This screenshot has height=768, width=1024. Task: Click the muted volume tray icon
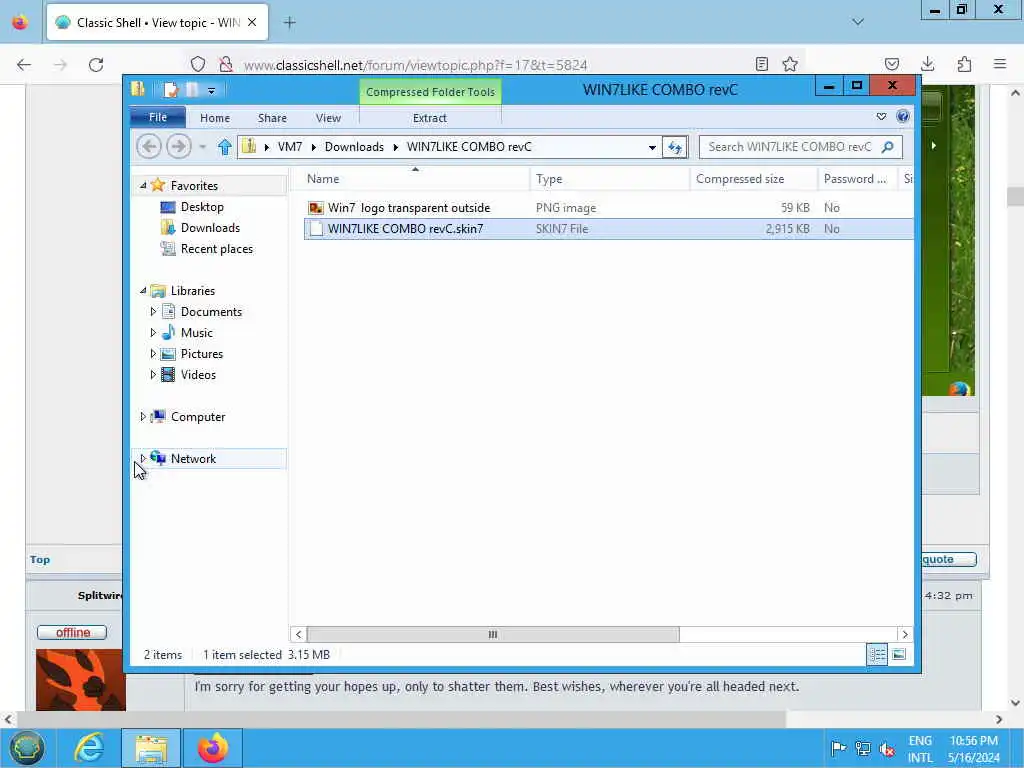click(886, 748)
